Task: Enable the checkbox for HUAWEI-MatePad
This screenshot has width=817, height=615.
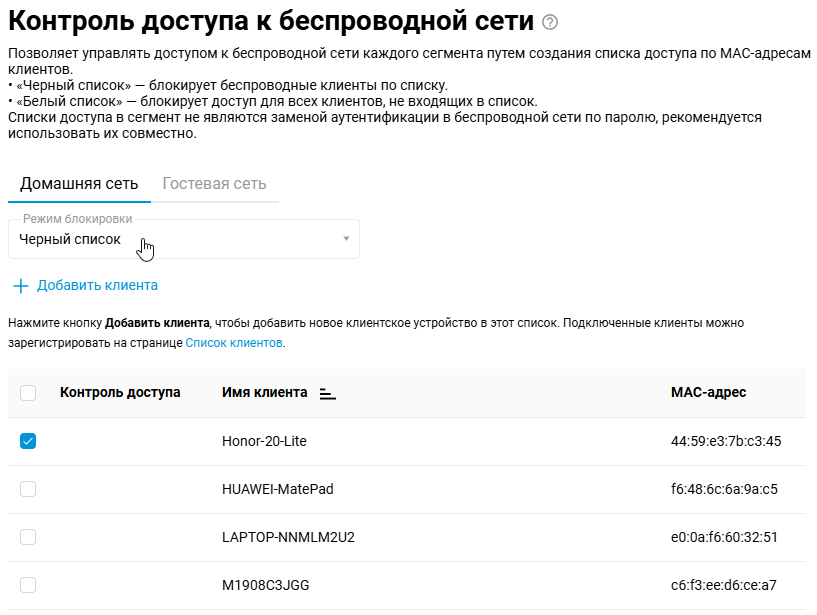Action: 28,489
